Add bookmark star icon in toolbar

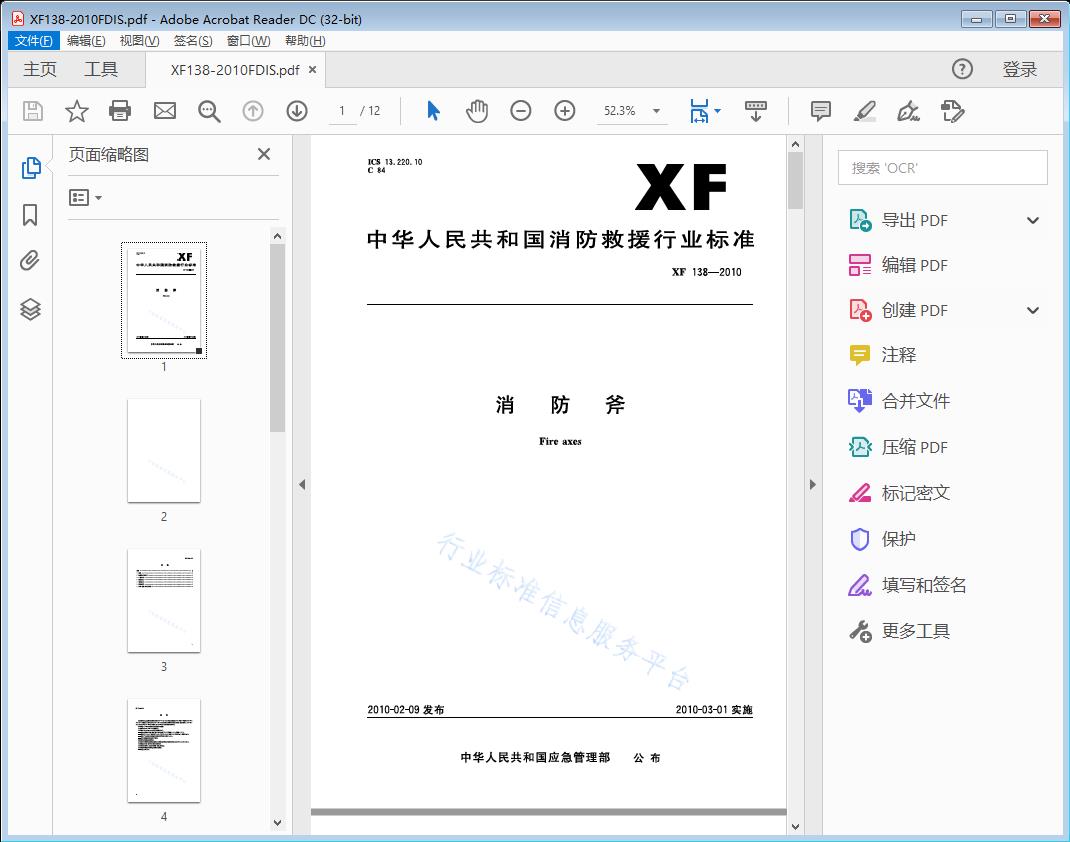[77, 111]
